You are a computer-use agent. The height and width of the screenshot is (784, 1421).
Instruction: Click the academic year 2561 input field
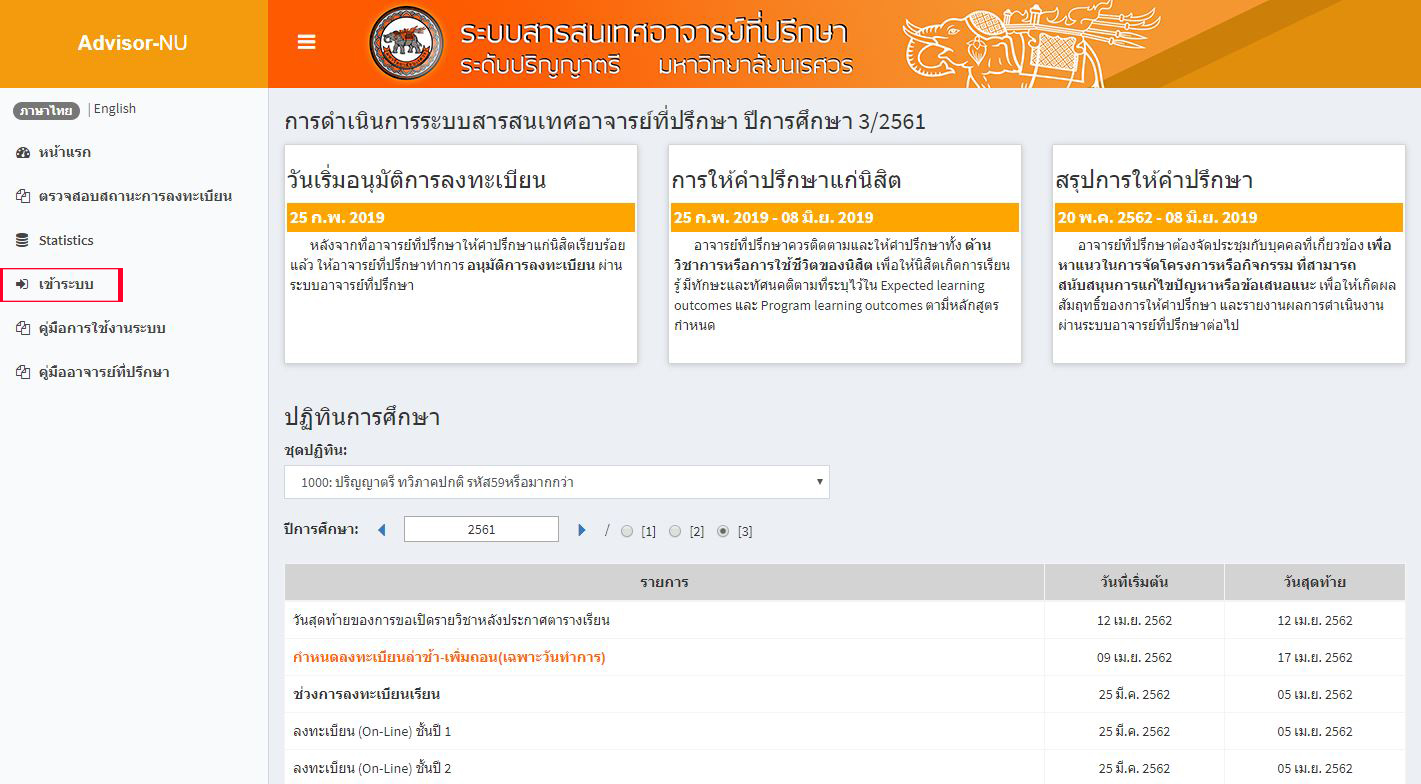pyautogui.click(x=481, y=530)
